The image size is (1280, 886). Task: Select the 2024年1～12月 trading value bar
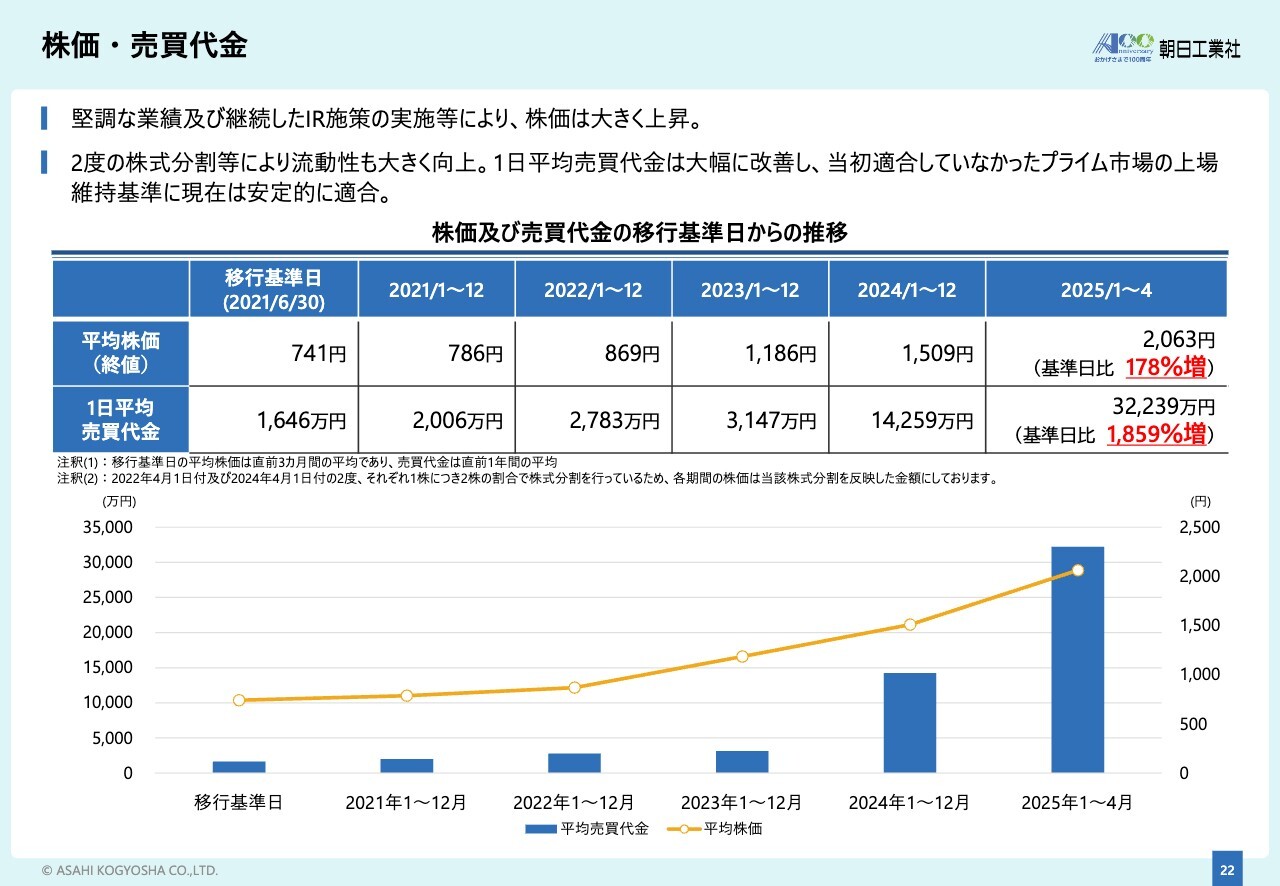coord(910,722)
